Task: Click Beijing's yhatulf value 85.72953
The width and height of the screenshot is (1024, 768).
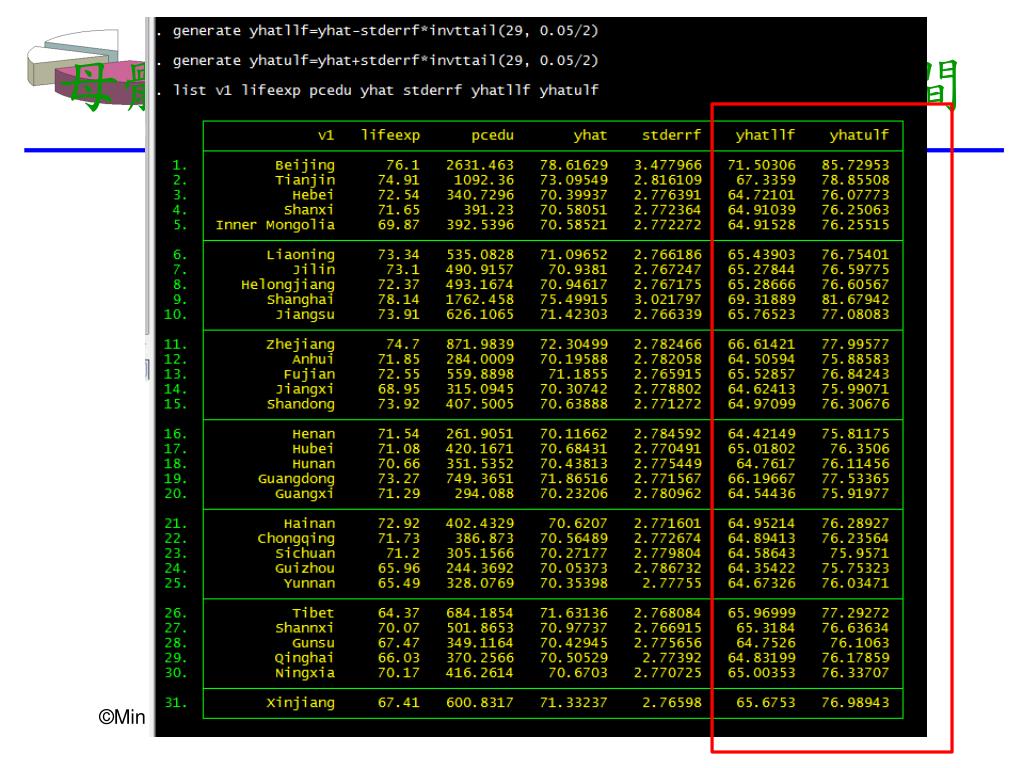Action: [x=855, y=165]
